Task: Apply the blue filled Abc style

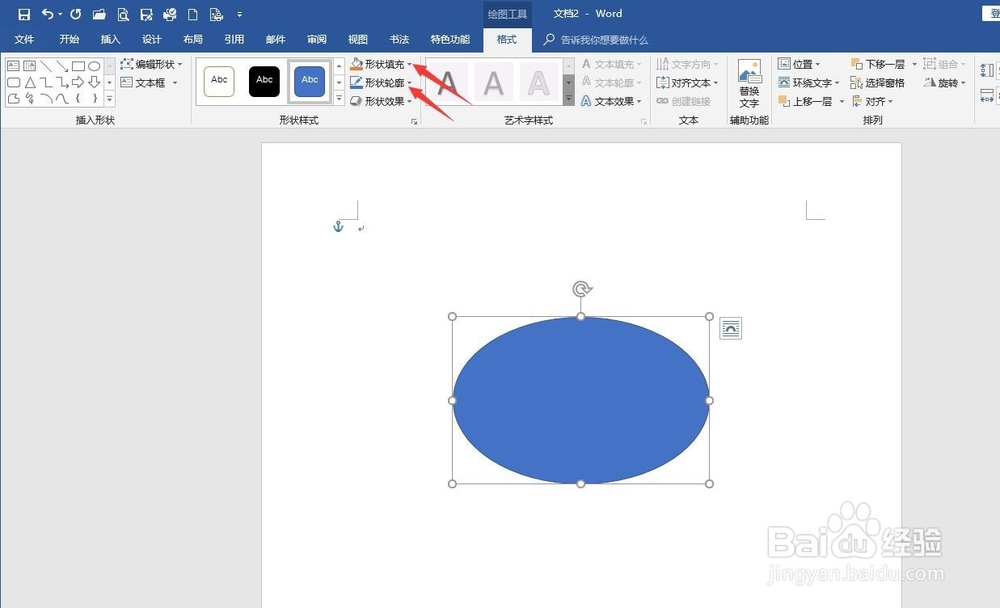Action: click(x=309, y=82)
